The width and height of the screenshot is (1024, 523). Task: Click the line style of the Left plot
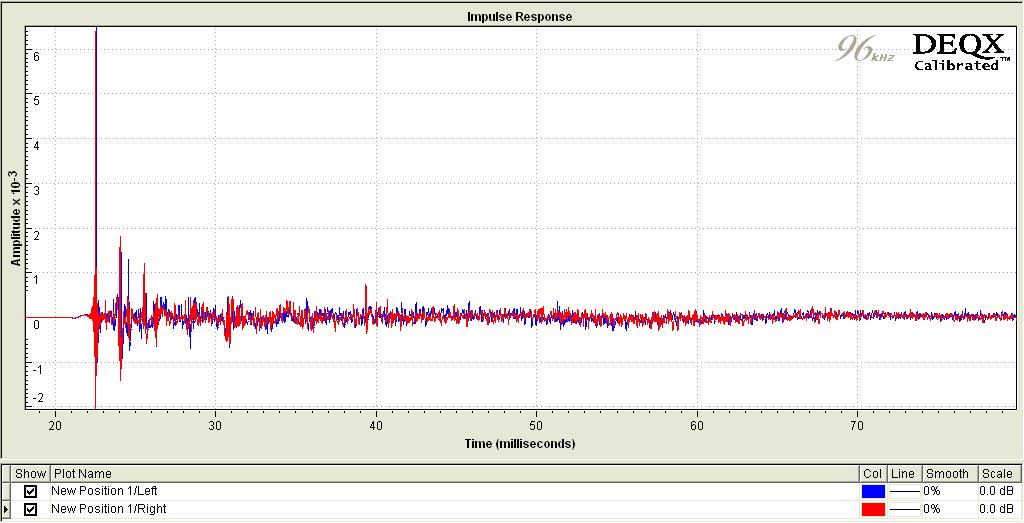[x=904, y=491]
